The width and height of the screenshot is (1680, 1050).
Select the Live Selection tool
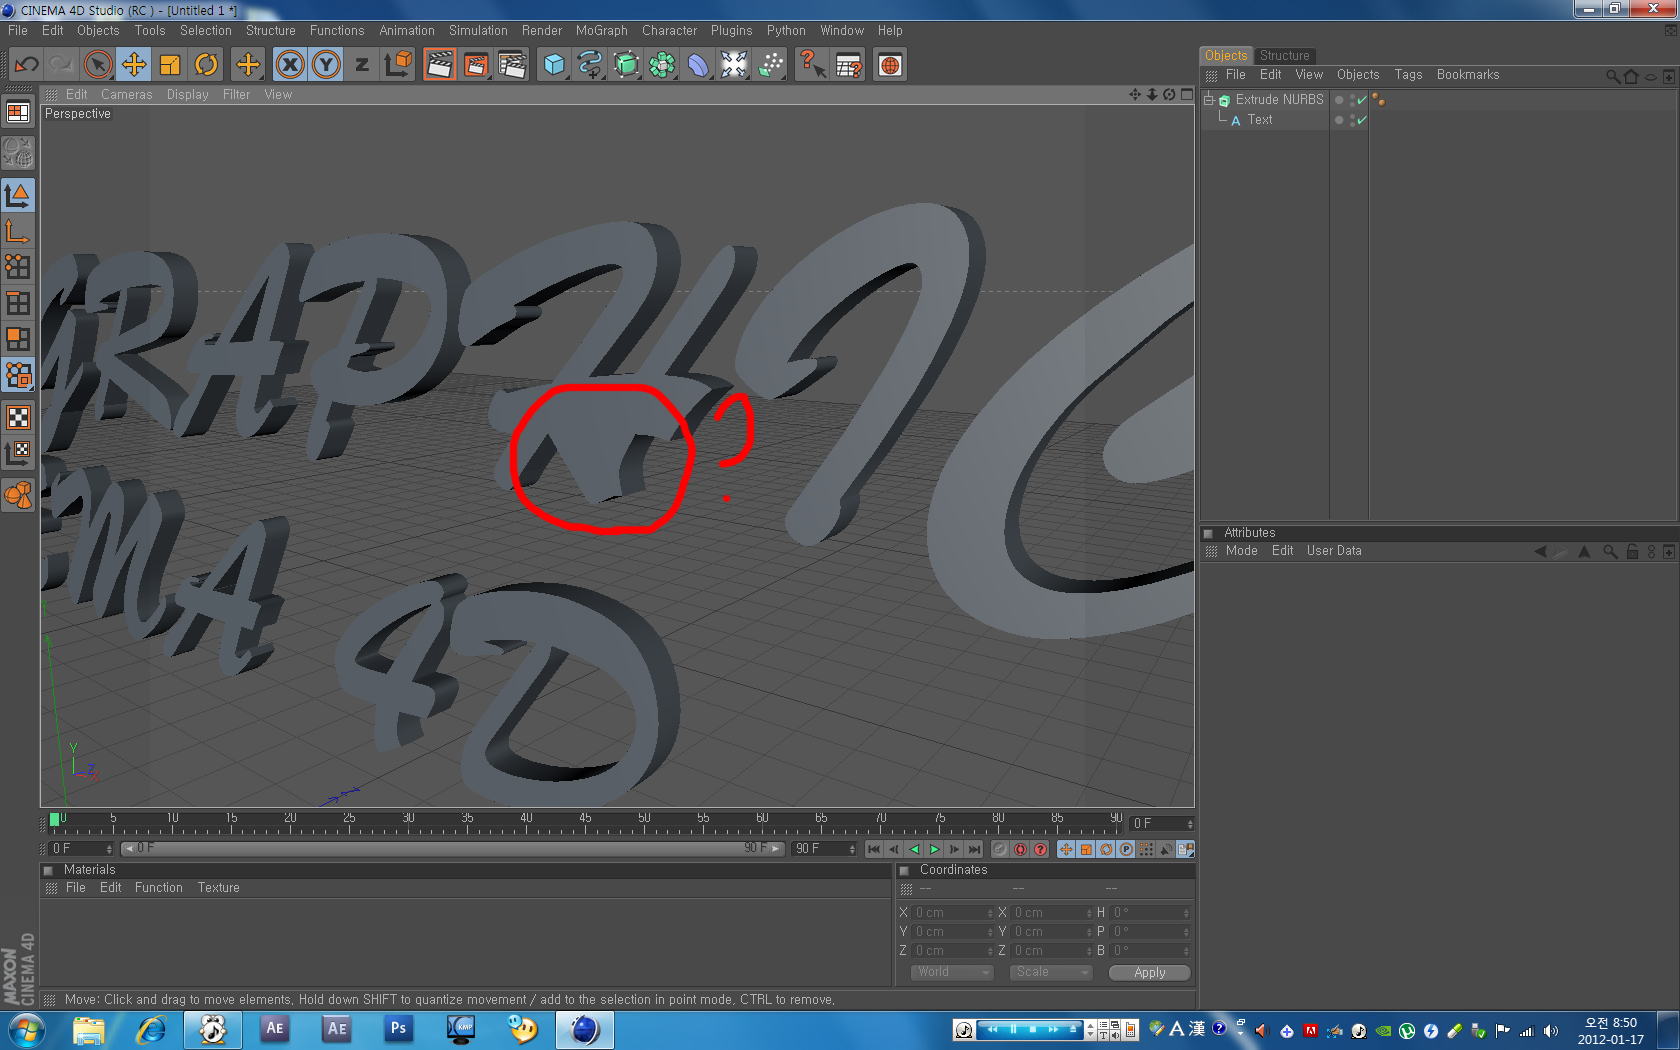click(97, 65)
